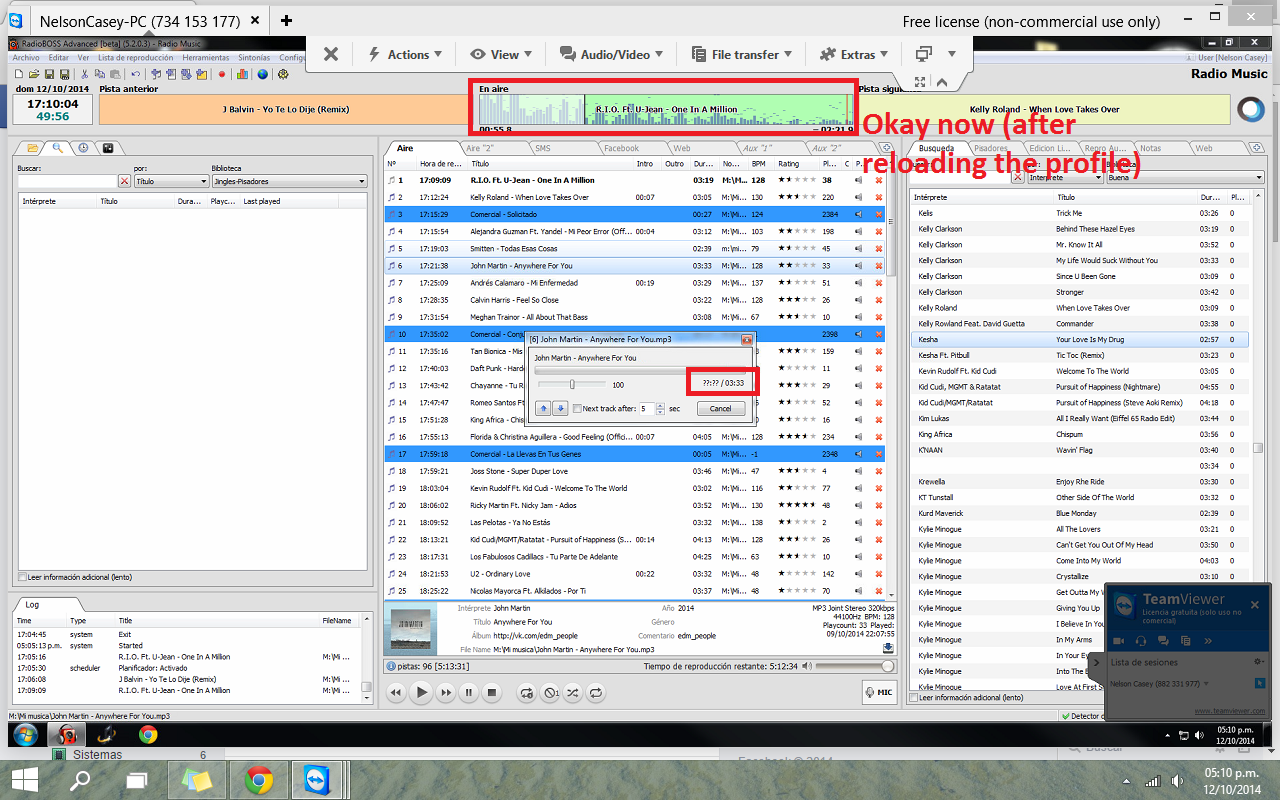Close the TeamViewer toolbar X
Image resolution: width=1280 pixels, height=800 pixels.
pos(331,55)
